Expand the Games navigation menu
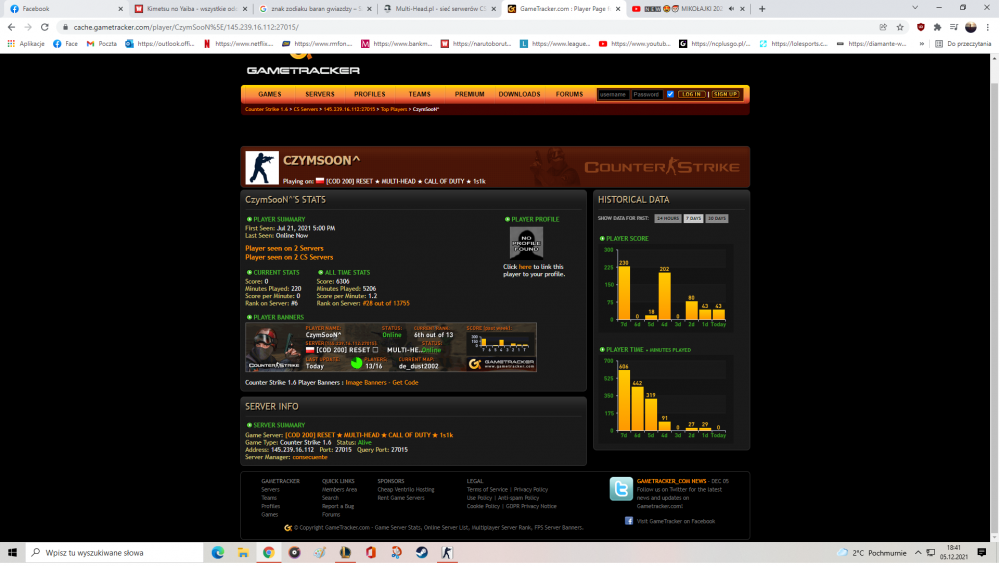 tap(270, 94)
